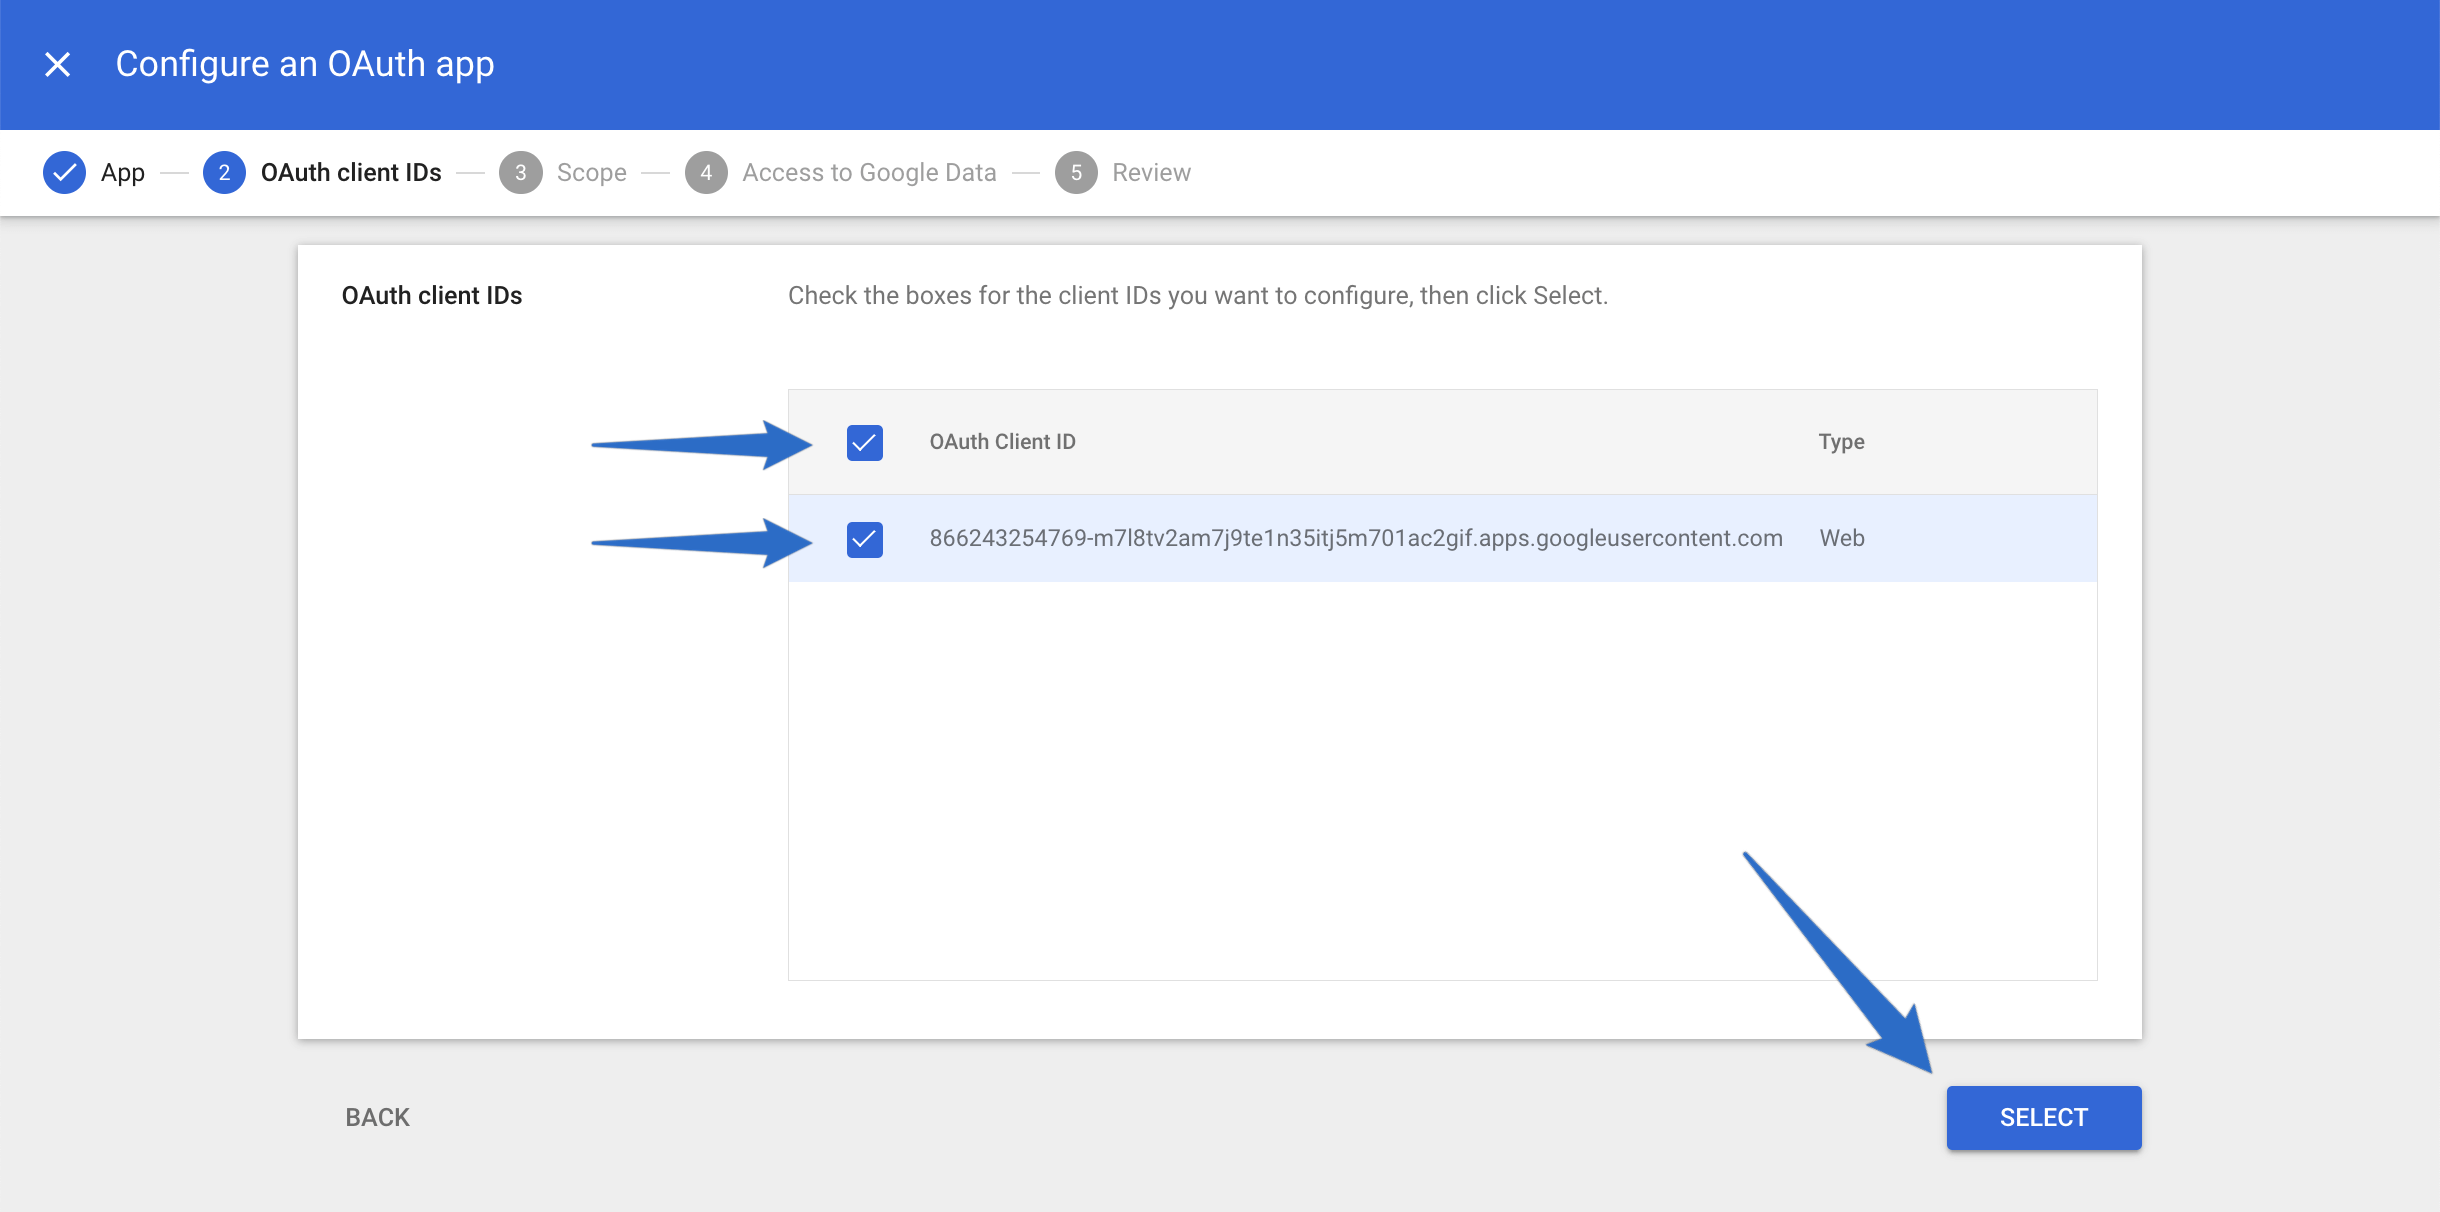Toggle the select-all checkbox in table header
This screenshot has width=2440, height=1212.
pos(865,443)
